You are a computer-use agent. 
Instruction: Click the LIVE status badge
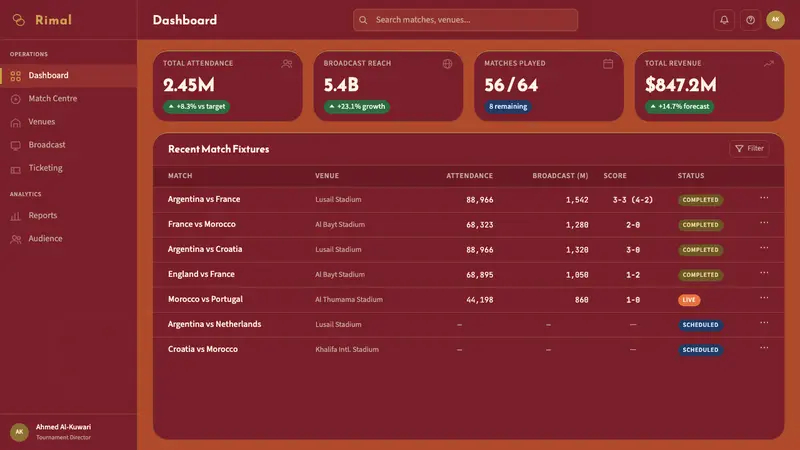point(689,300)
